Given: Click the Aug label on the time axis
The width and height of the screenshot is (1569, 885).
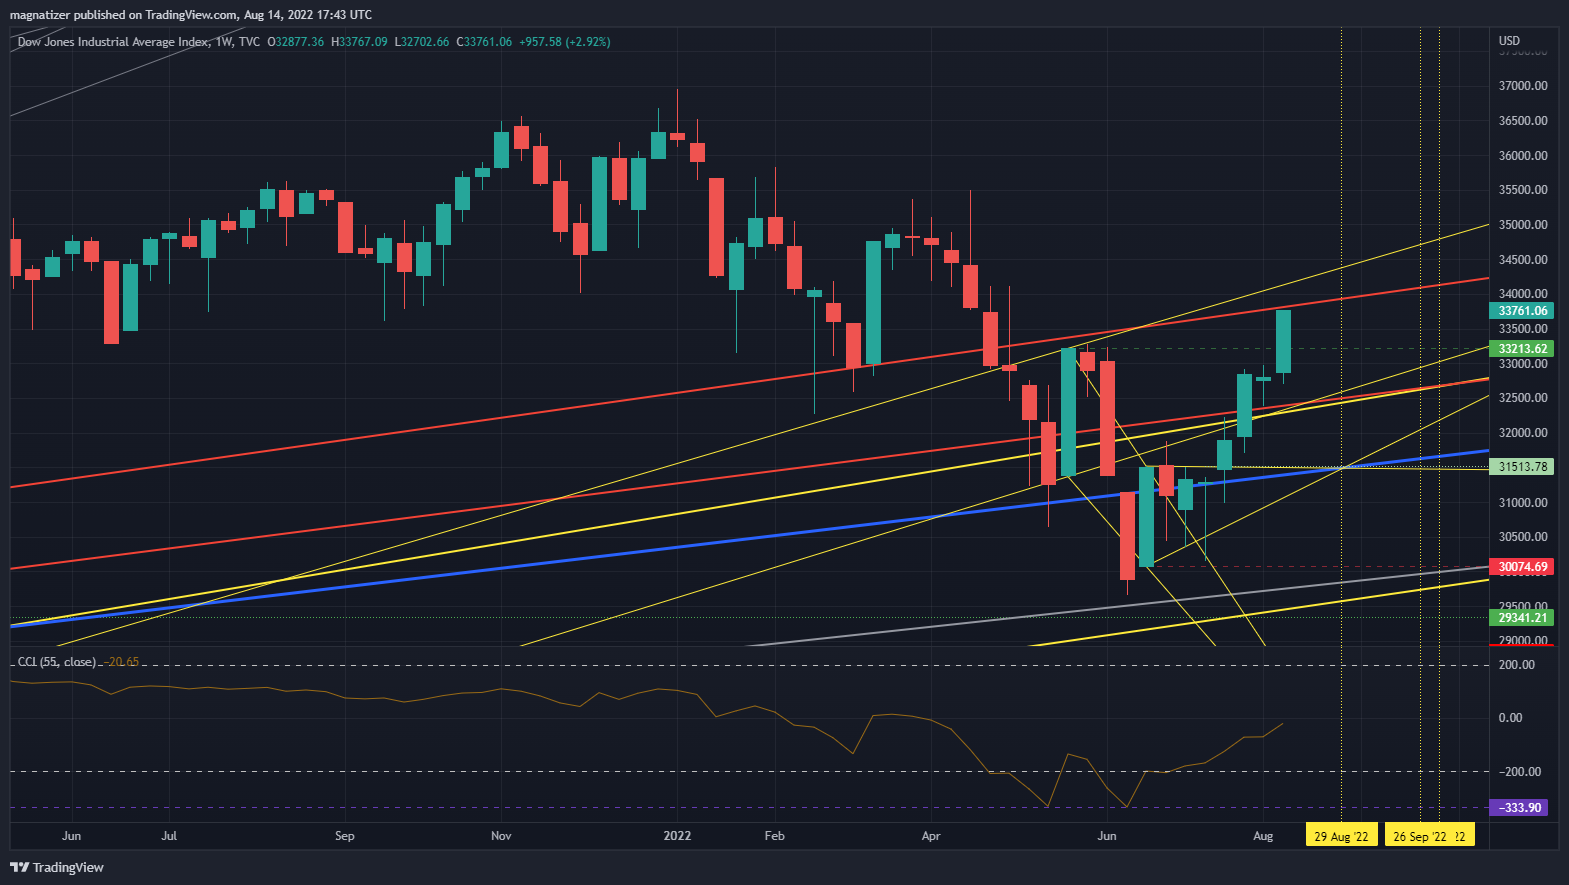Looking at the screenshot, I should pos(1263,836).
